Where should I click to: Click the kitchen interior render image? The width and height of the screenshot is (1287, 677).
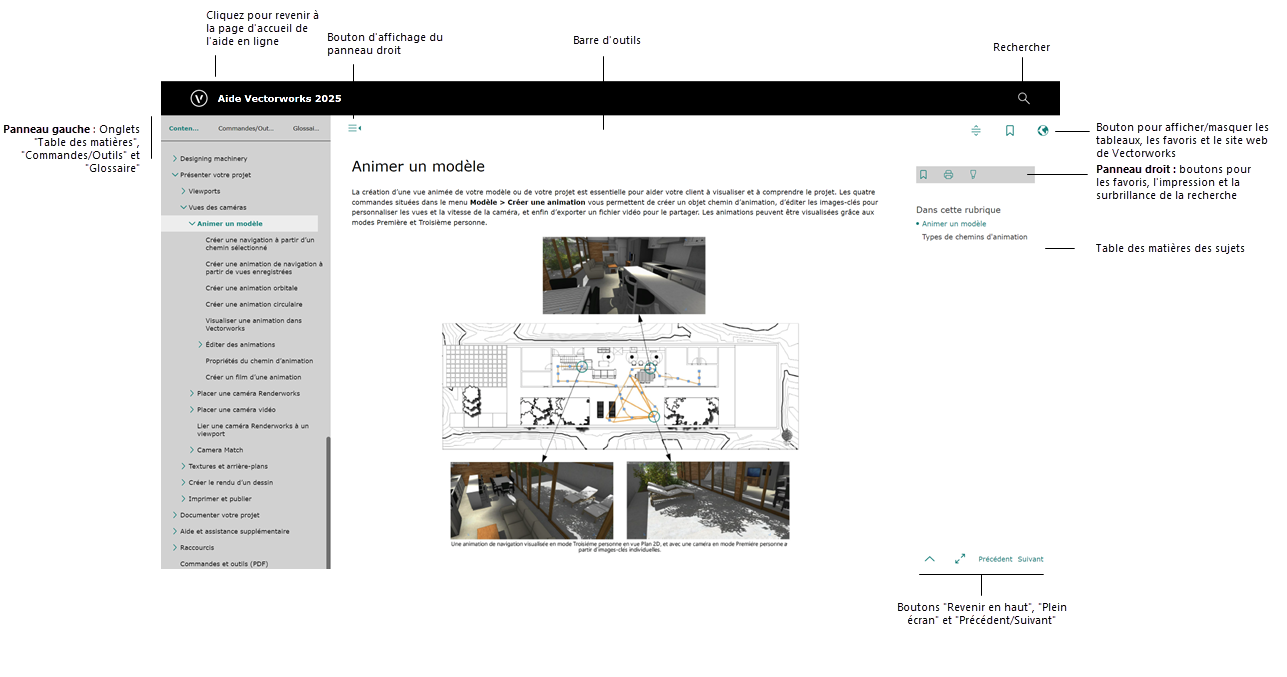(624, 275)
